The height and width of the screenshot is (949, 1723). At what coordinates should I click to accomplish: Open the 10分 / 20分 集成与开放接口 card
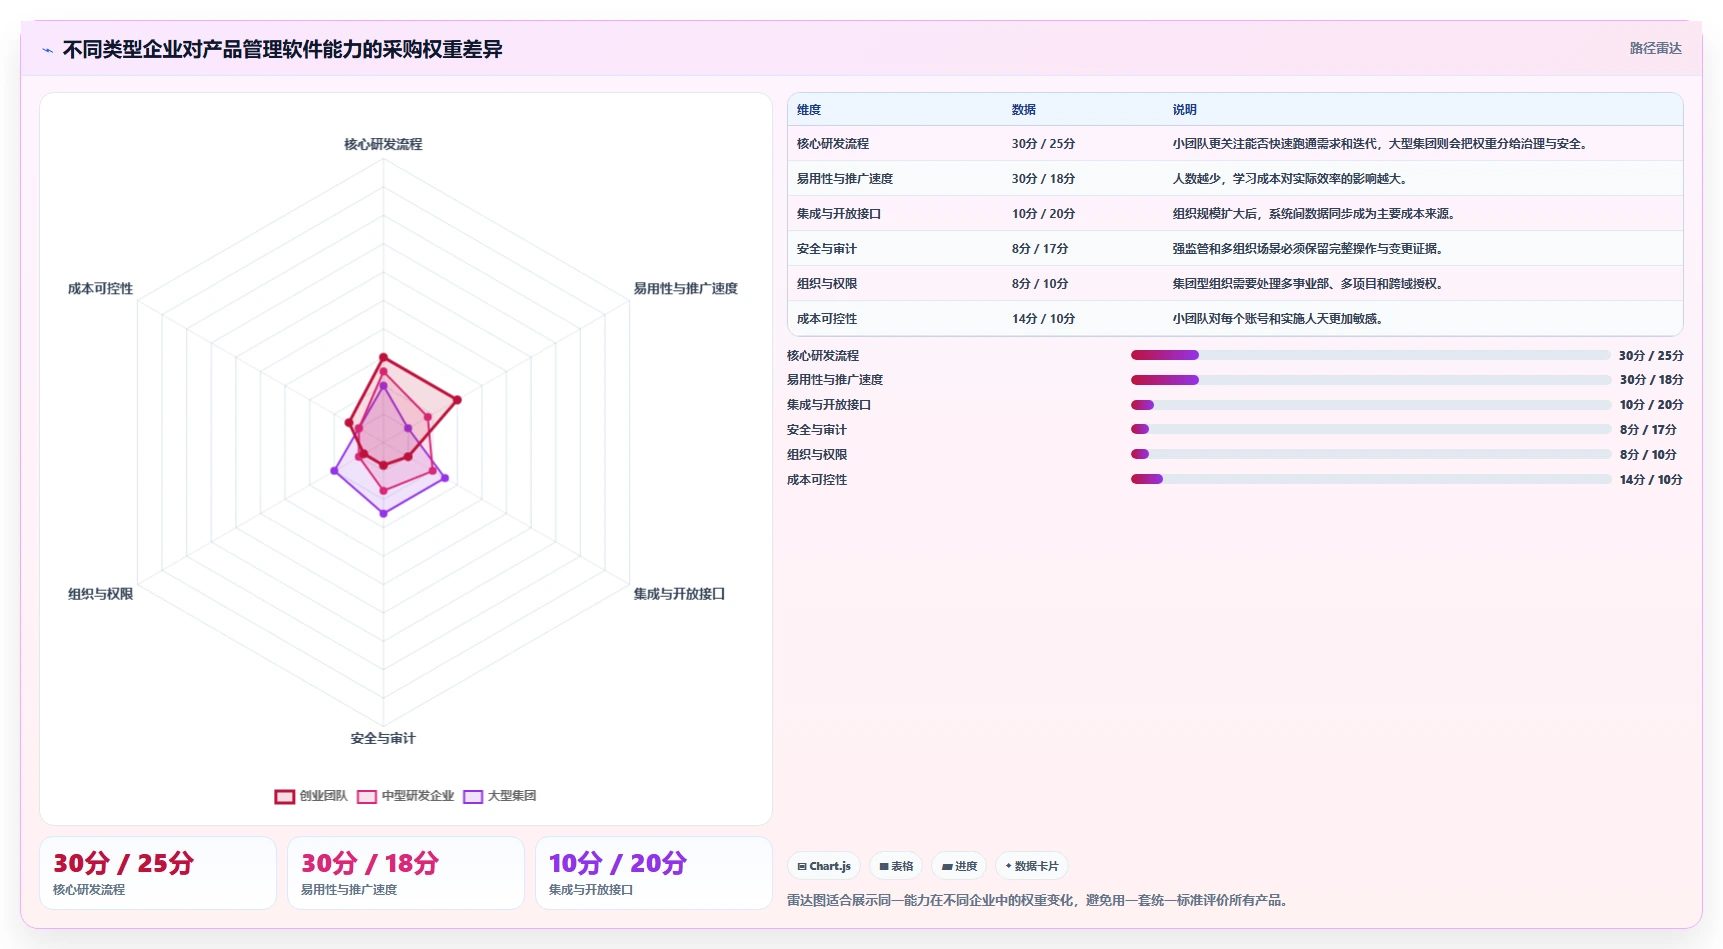pyautogui.click(x=654, y=873)
